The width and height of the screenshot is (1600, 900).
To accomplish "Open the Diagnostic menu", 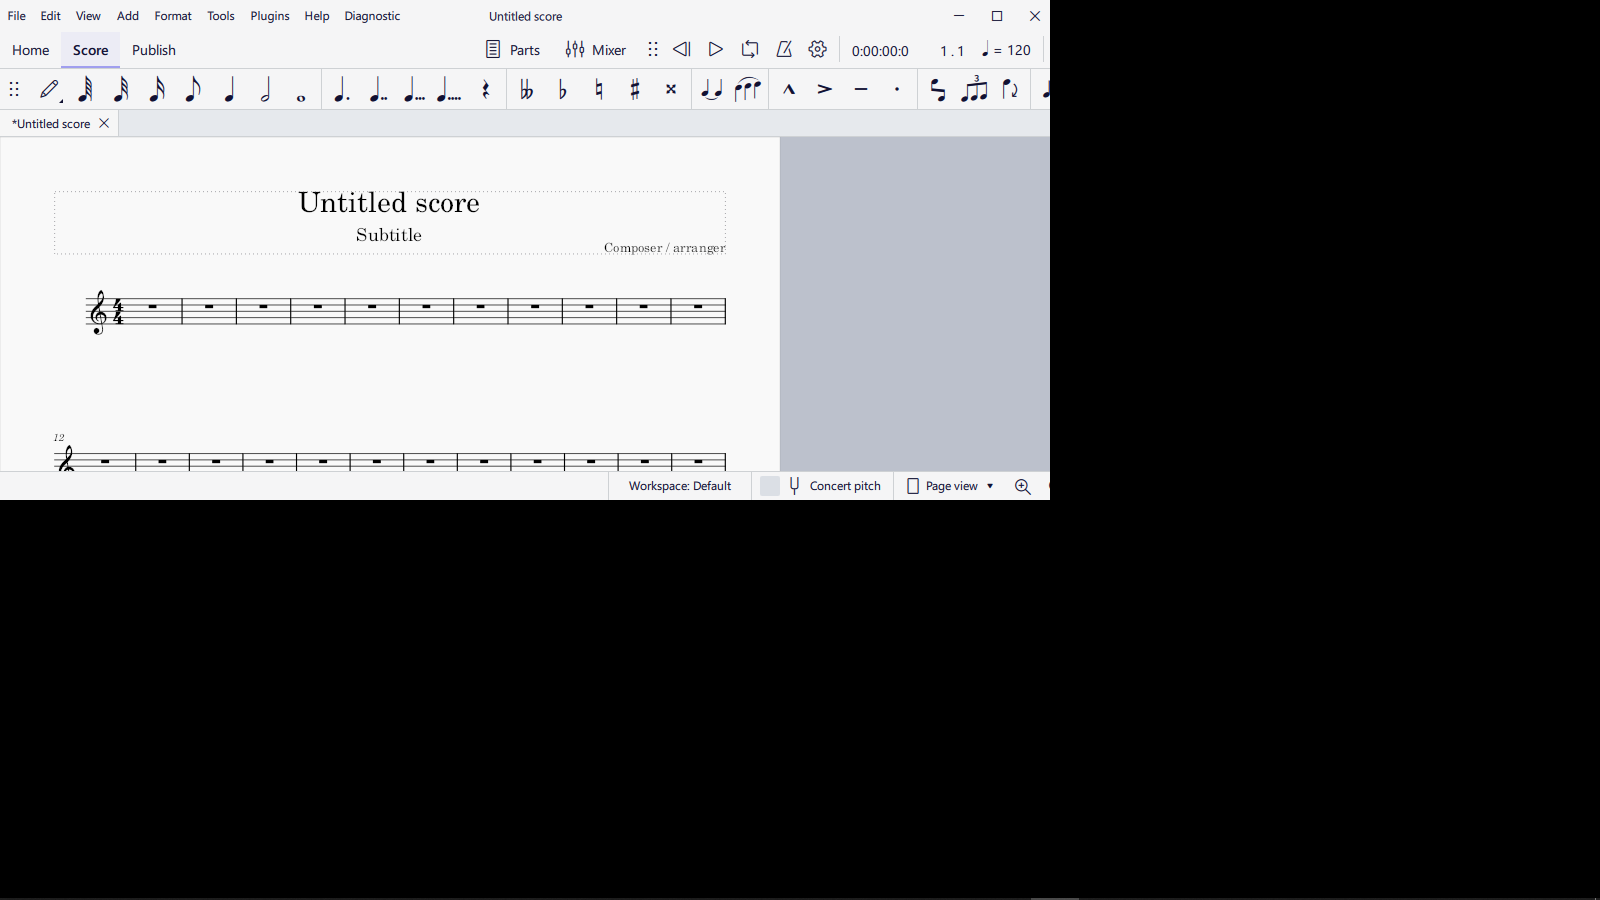I will (x=373, y=17).
